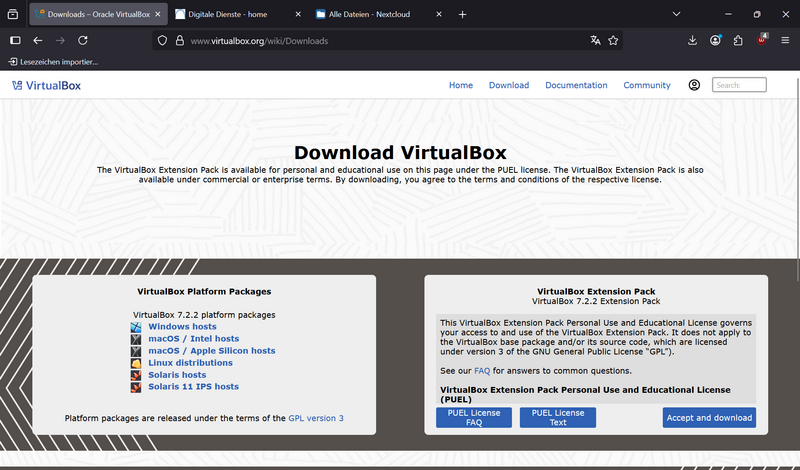Reload the page with the refresh icon
This screenshot has height=470, width=800.
[83, 41]
